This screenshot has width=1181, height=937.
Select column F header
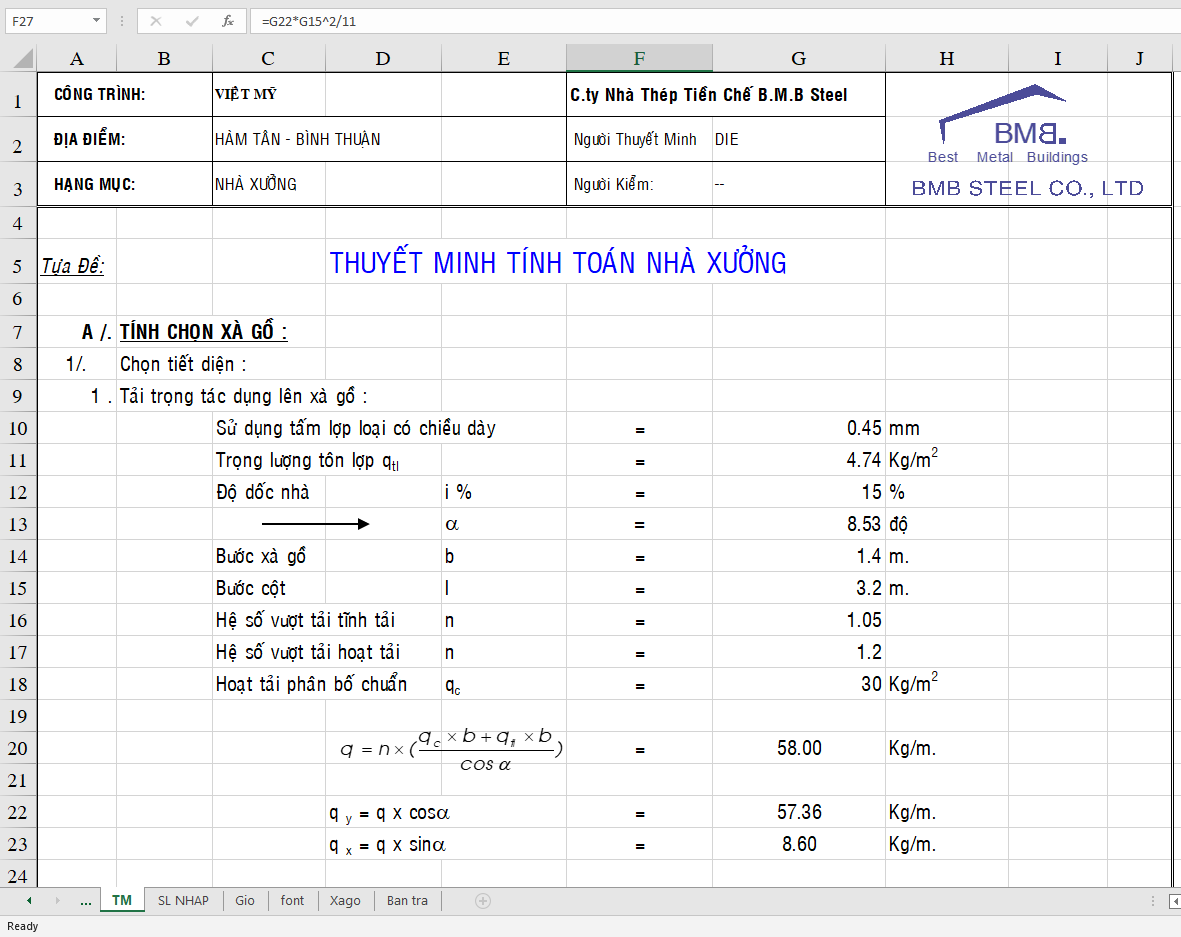click(x=639, y=59)
